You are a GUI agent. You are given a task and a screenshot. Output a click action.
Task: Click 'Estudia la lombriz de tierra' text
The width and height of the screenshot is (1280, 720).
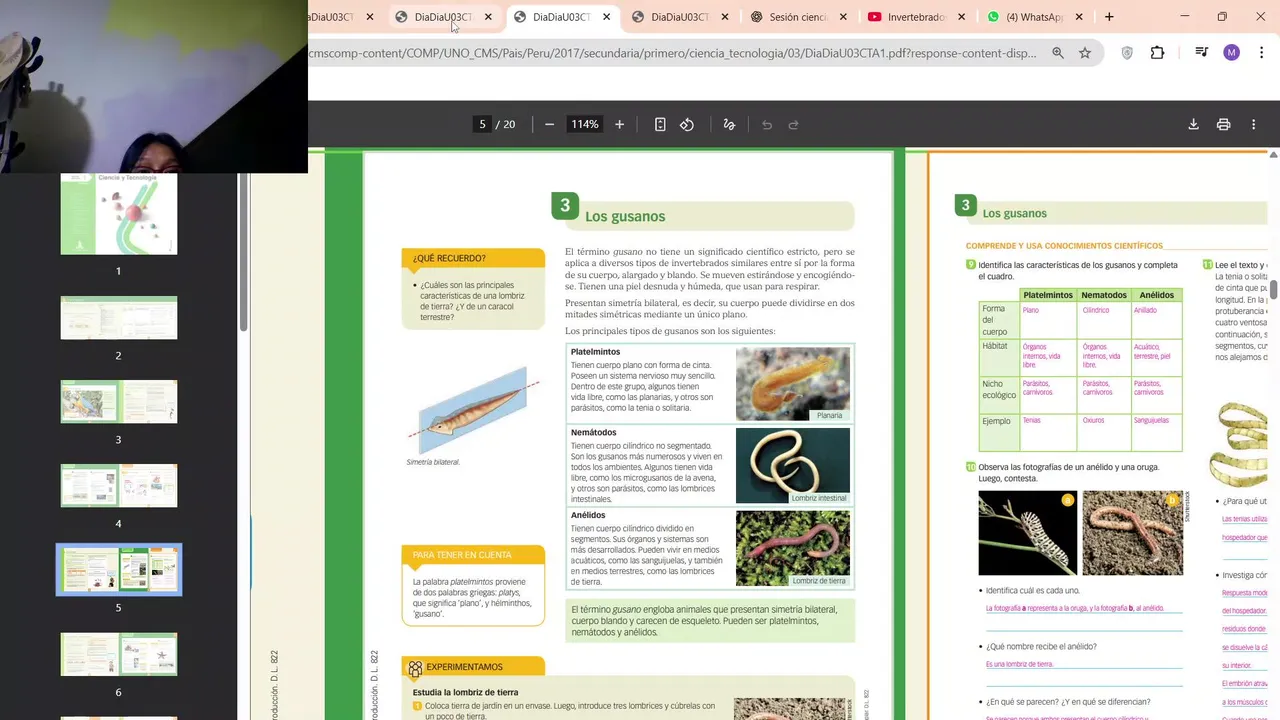coord(466,692)
